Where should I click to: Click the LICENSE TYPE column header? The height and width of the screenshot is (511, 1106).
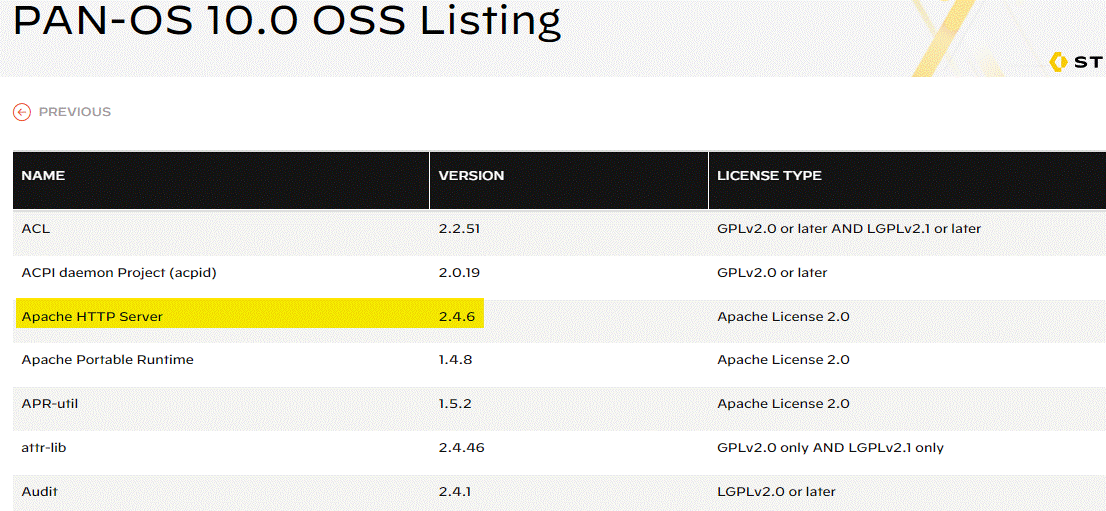(x=769, y=176)
